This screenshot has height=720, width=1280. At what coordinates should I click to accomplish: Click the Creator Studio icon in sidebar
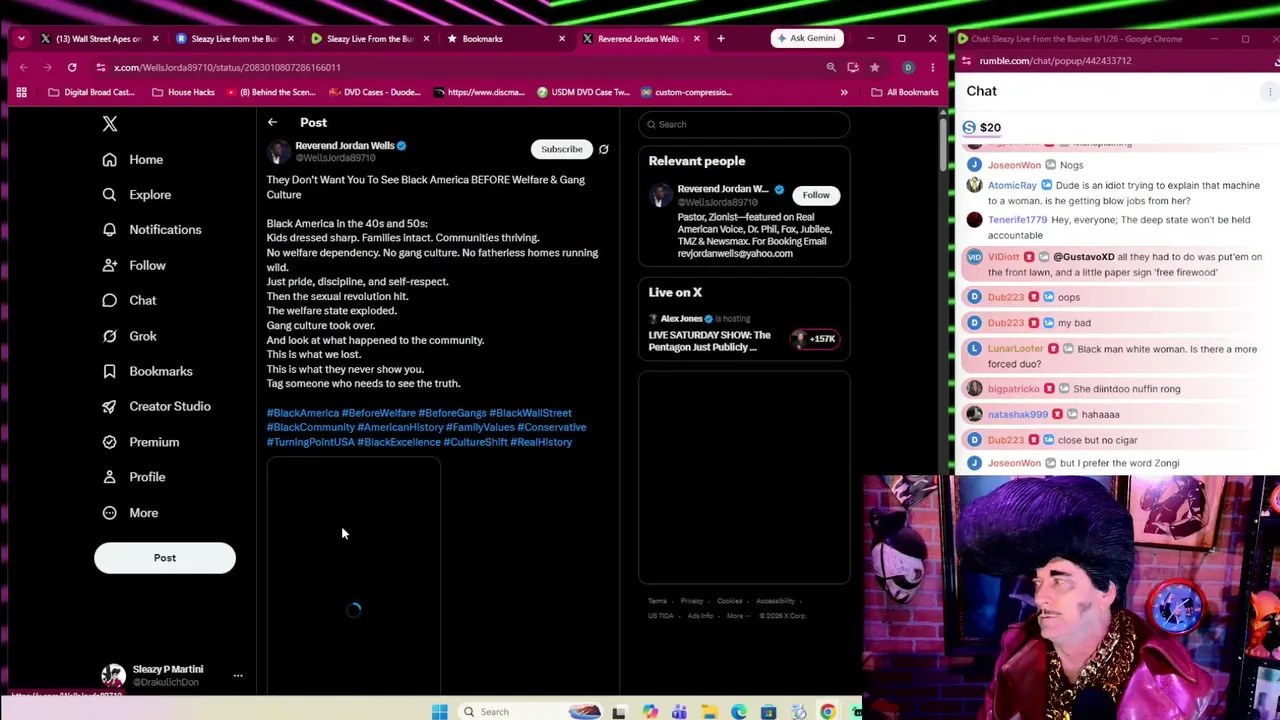pos(109,406)
